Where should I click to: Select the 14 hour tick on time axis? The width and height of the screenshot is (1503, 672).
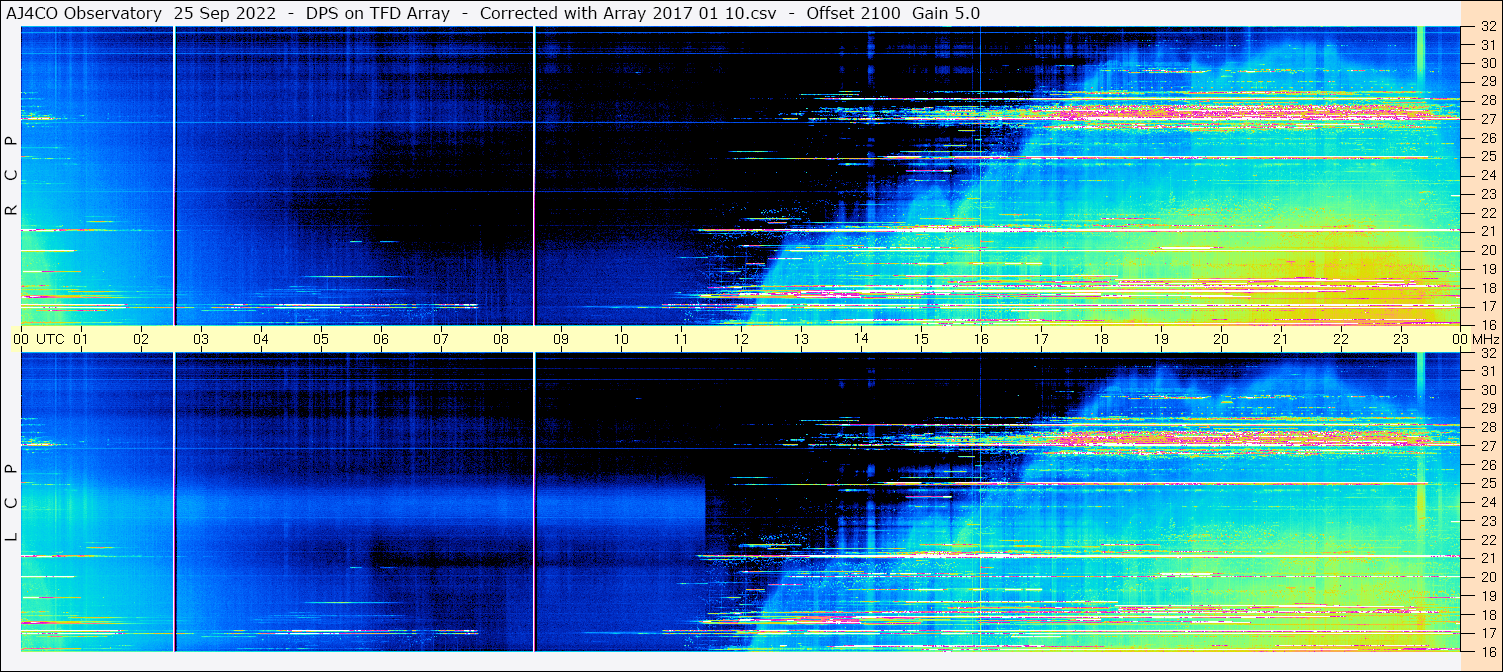pyautogui.click(x=861, y=339)
